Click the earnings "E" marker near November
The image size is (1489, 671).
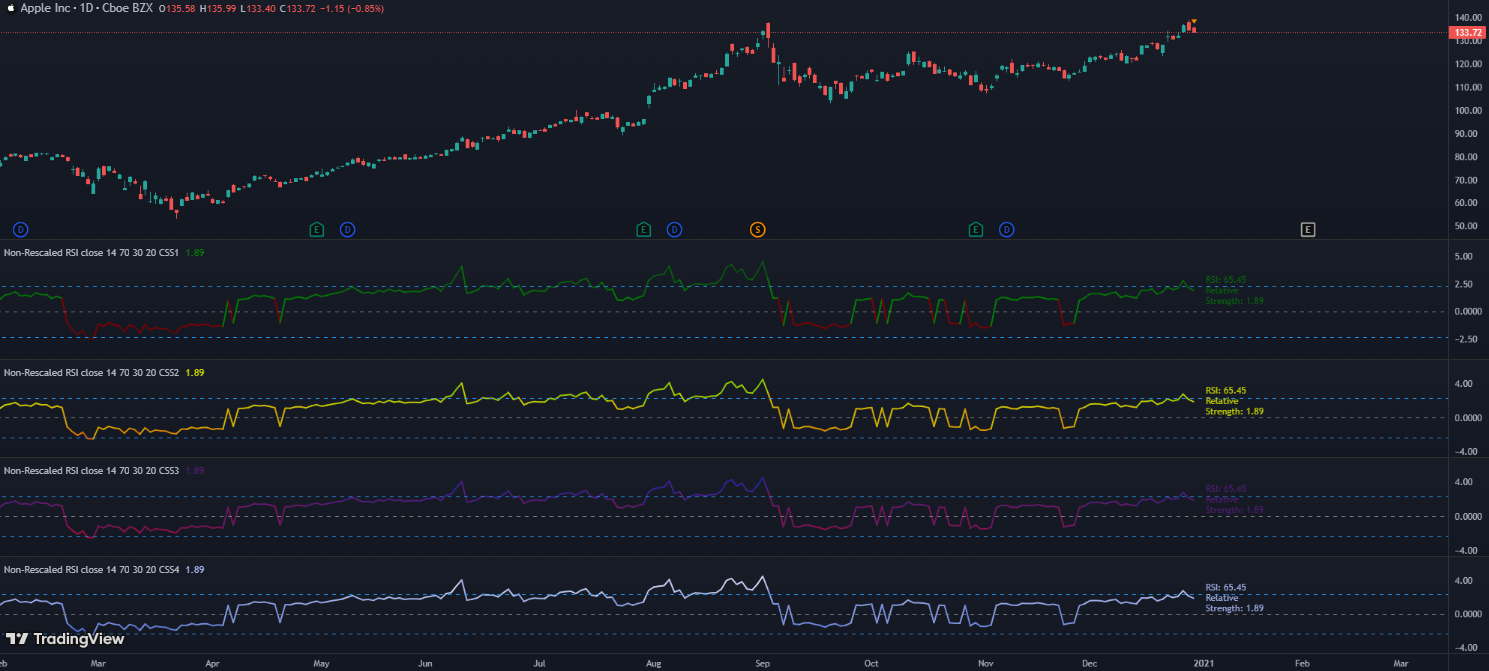(x=974, y=229)
